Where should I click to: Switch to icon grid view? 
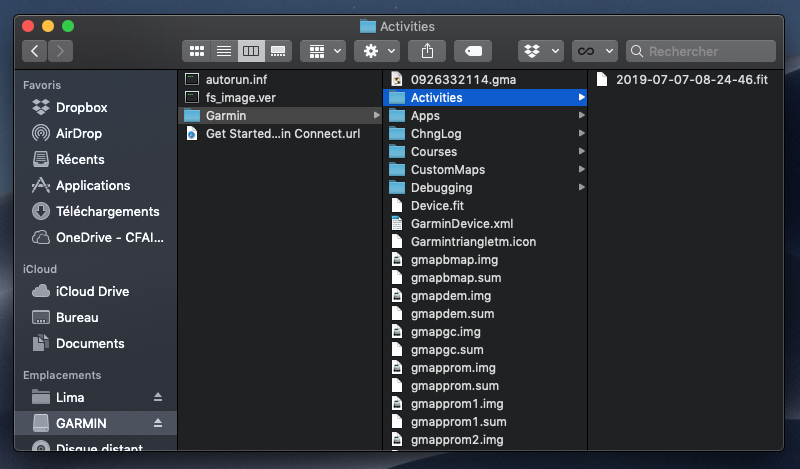coord(196,51)
